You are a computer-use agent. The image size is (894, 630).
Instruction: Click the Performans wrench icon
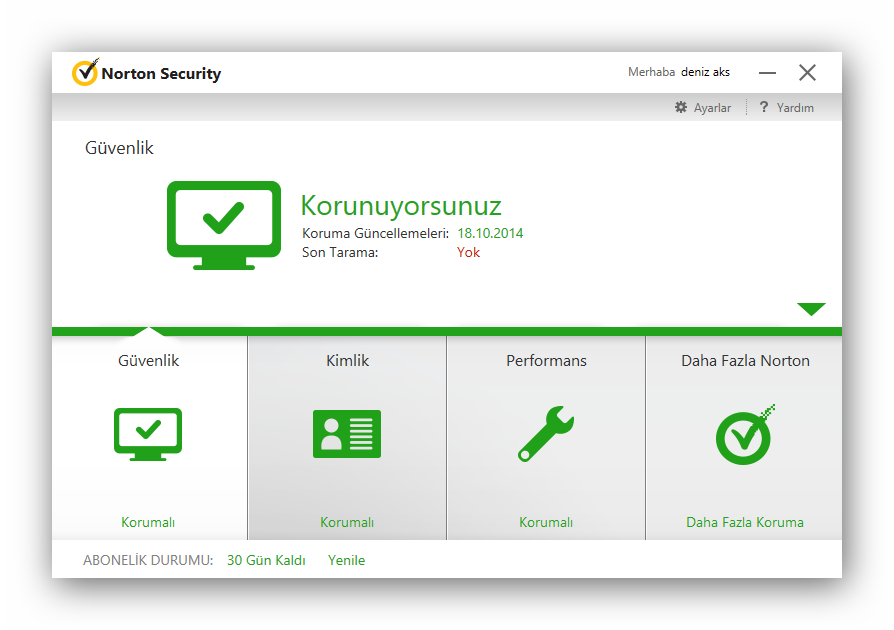point(545,434)
